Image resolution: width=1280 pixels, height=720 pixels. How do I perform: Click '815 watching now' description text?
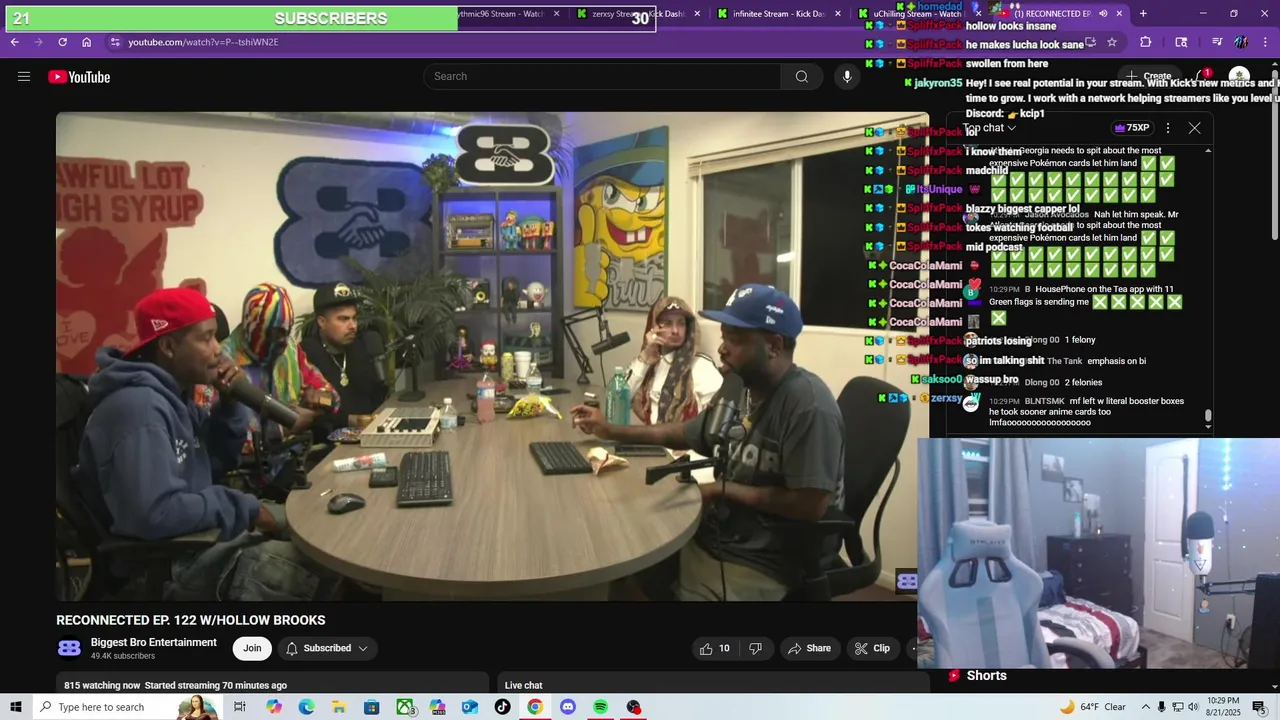pos(102,685)
